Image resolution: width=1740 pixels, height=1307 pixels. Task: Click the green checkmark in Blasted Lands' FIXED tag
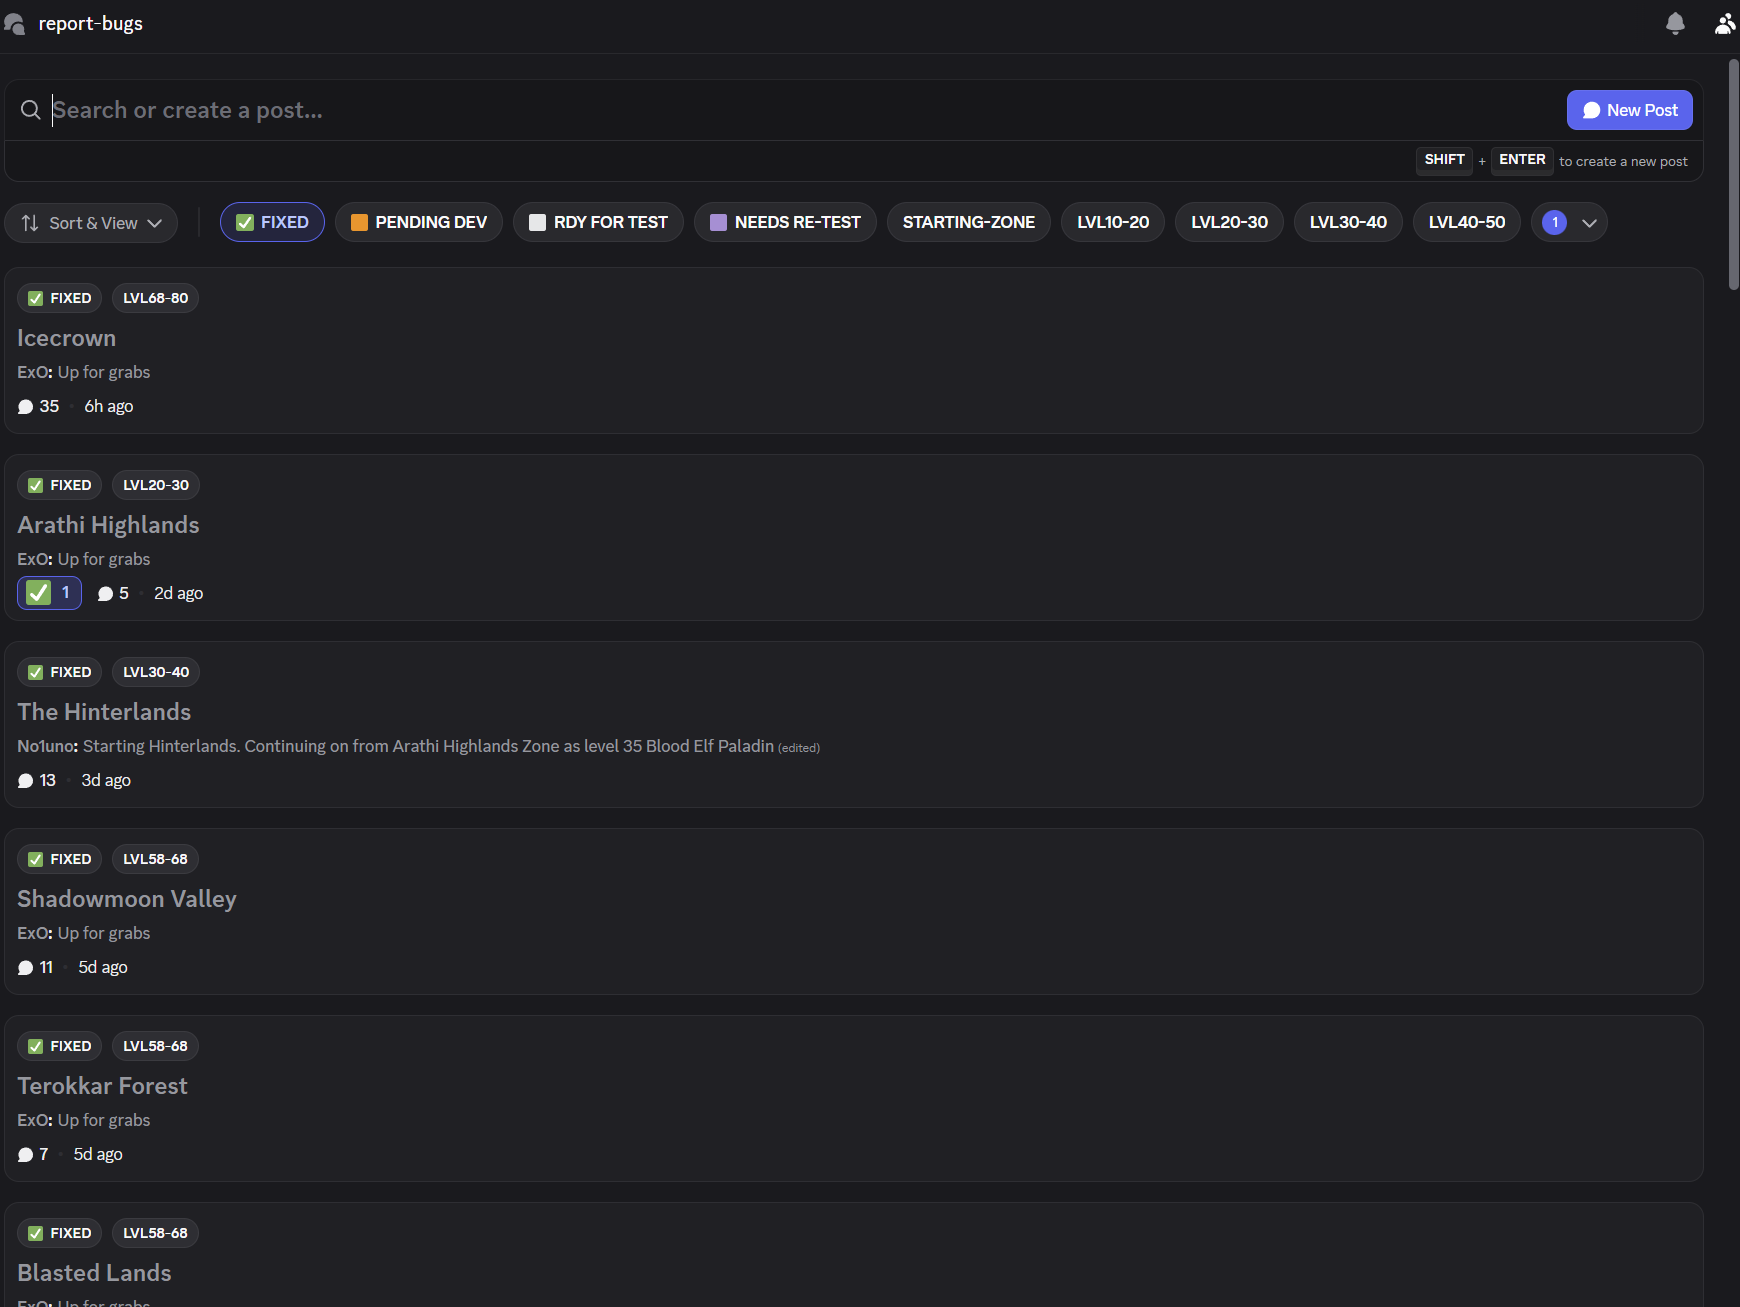(x=36, y=1233)
